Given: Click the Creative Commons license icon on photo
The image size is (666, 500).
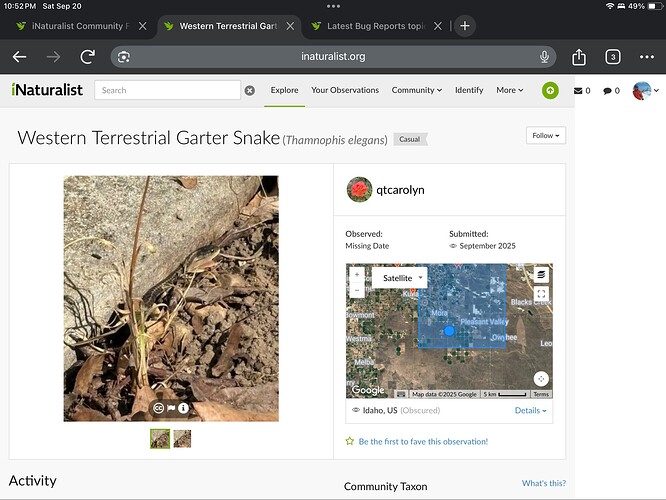Looking at the screenshot, I should 158,408.
